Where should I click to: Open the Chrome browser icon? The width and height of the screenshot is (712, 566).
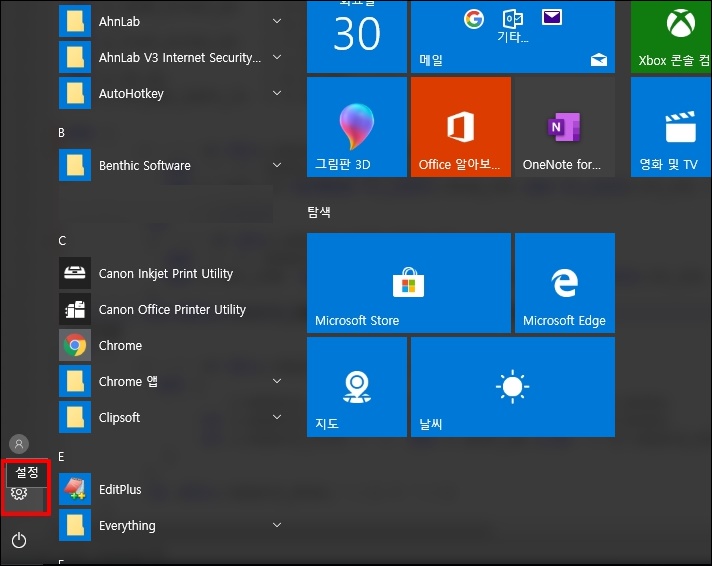75,345
